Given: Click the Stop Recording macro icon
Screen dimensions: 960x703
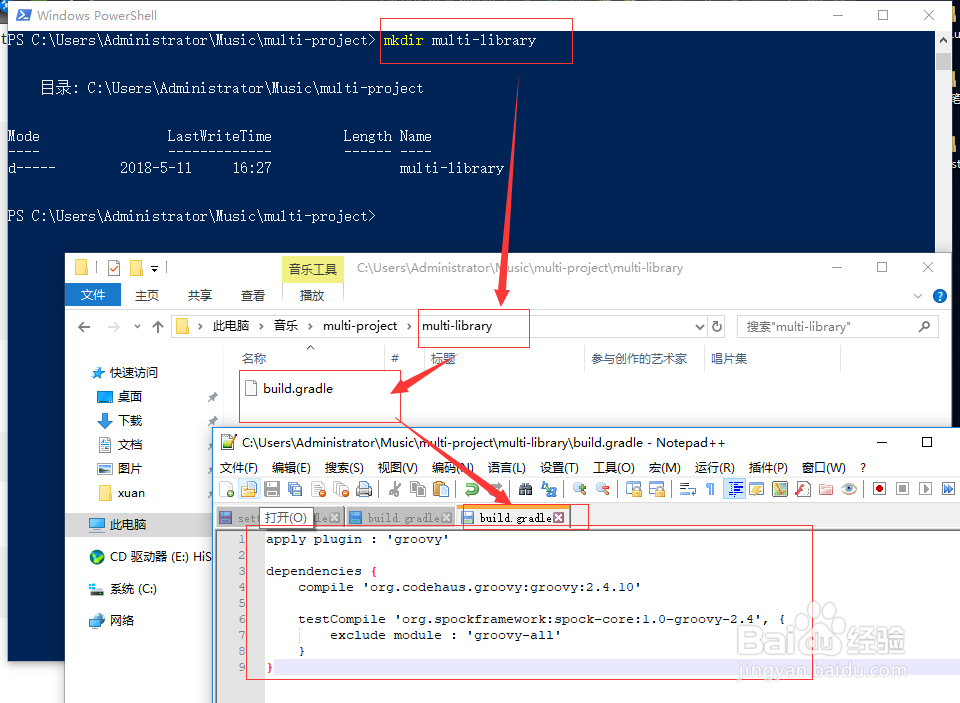Looking at the screenshot, I should (902, 489).
